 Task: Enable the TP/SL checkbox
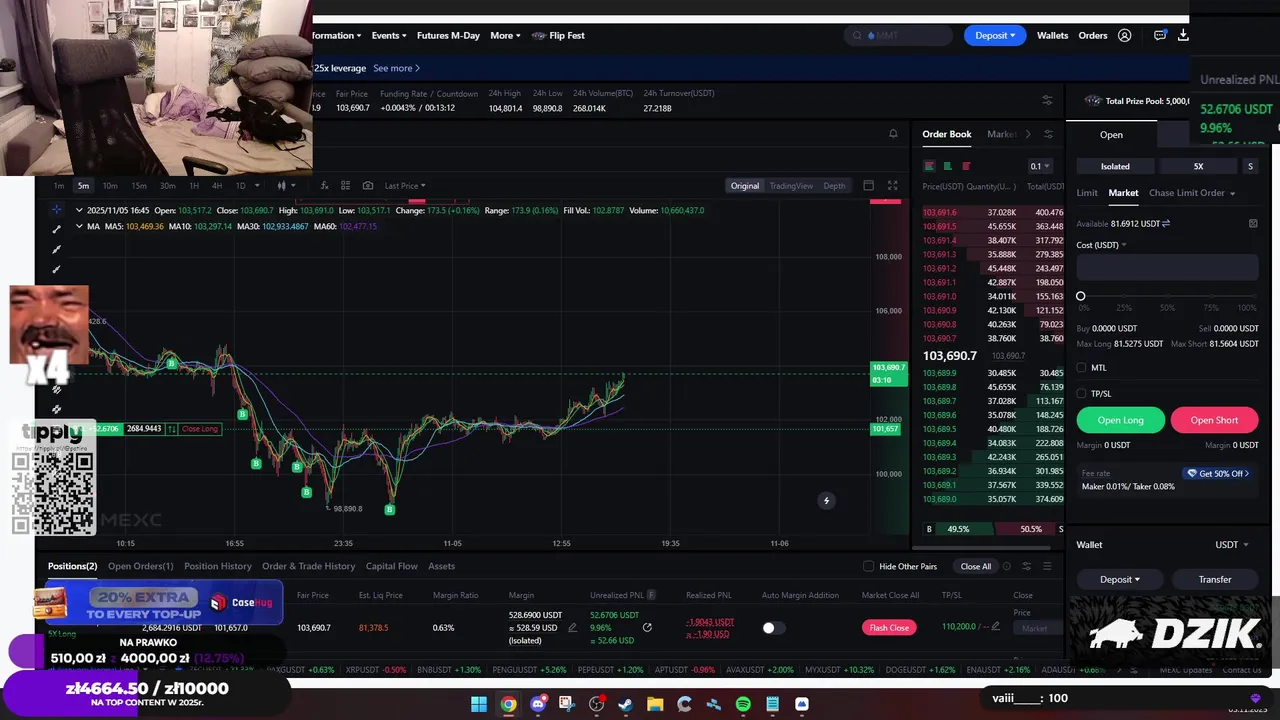tap(1081, 394)
